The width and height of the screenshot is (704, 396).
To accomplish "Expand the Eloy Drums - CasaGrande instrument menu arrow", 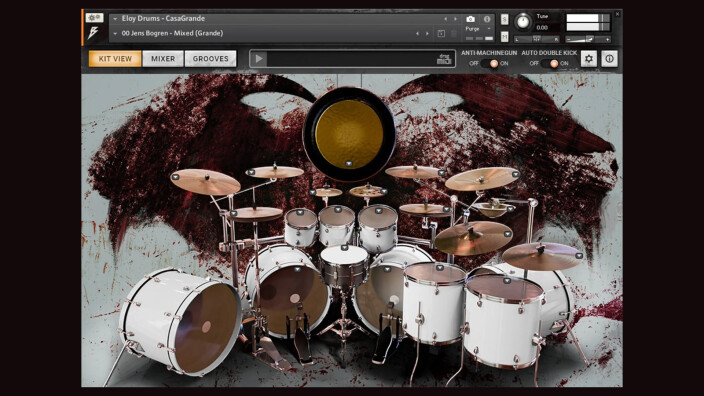I will (x=115, y=19).
